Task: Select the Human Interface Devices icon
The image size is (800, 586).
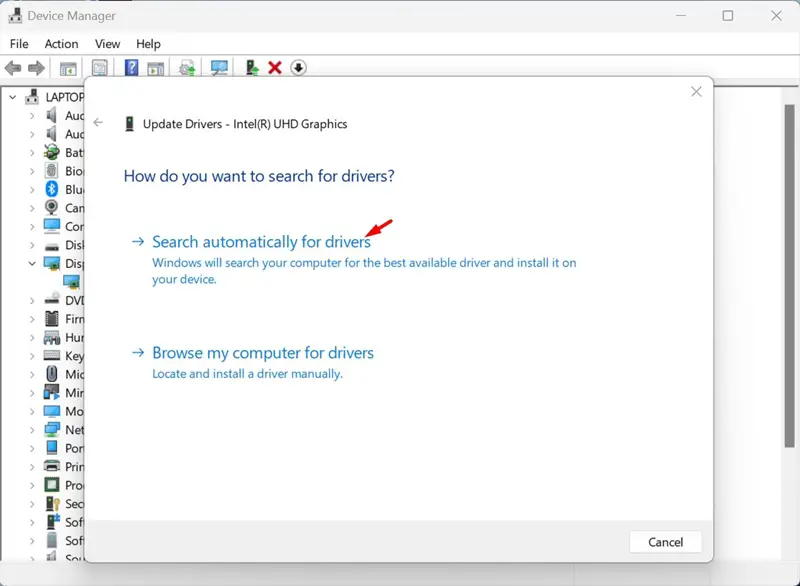Action: pyautogui.click(x=52, y=337)
